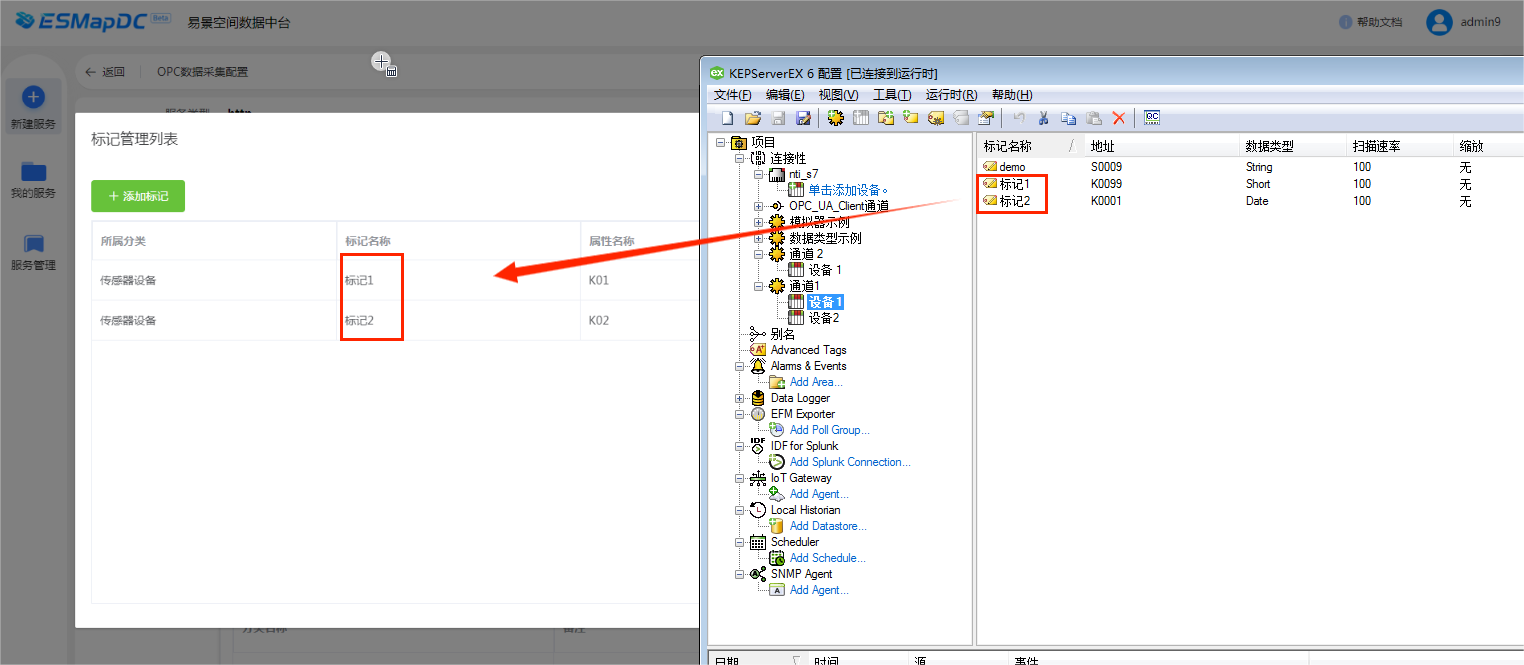Click the ESMapDC logo
Screen dimensions: 1524x665
point(93,21)
